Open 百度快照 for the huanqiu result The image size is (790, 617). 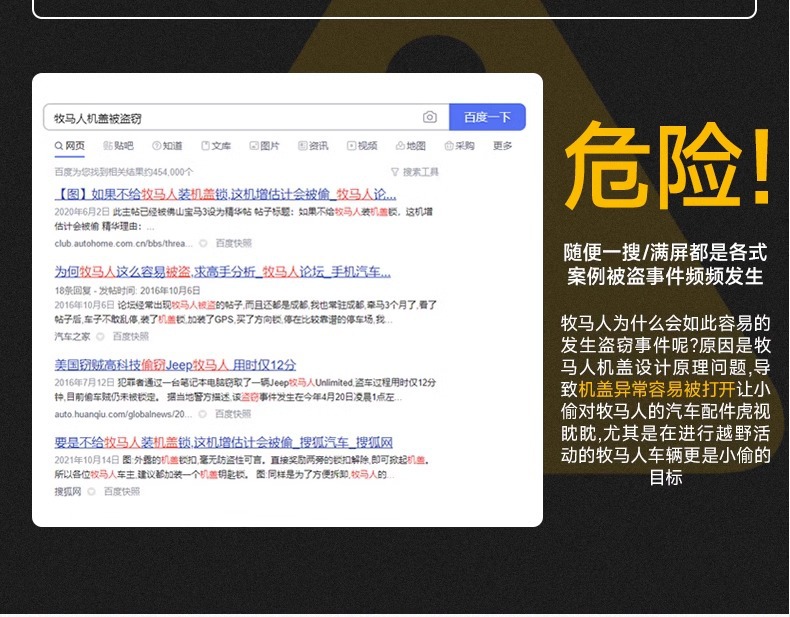(x=233, y=414)
